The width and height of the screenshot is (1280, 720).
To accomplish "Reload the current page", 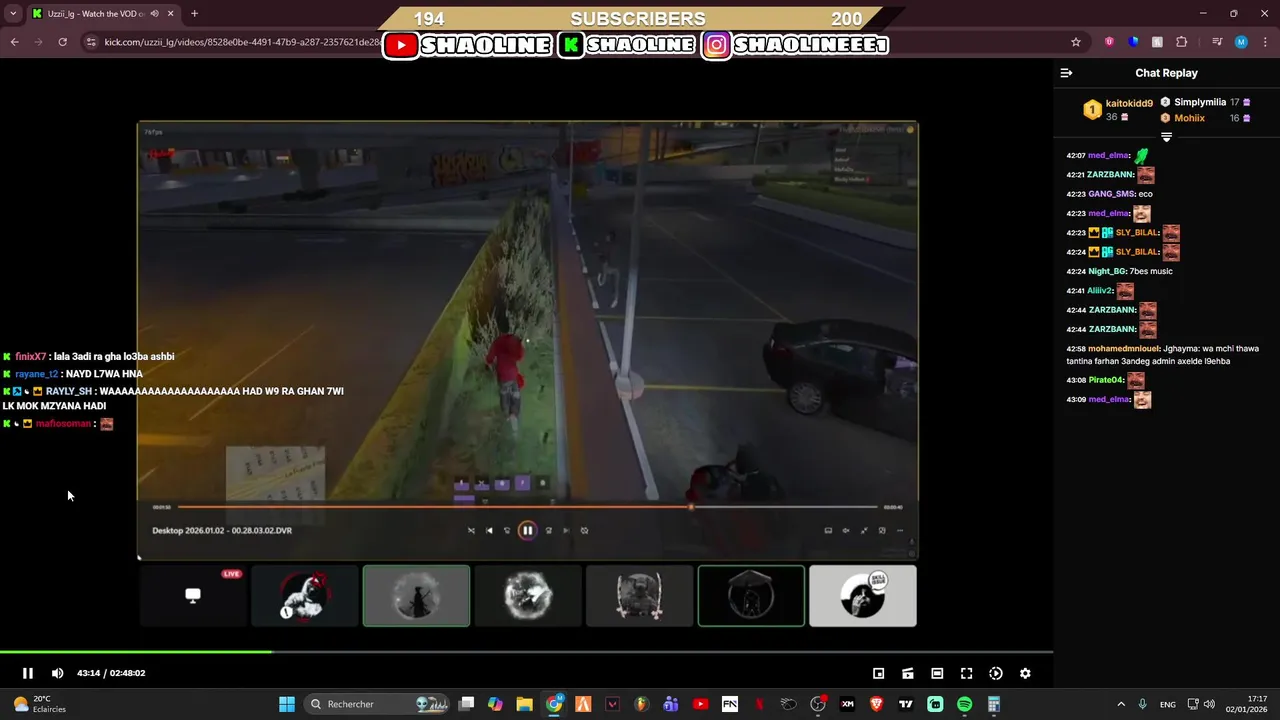I will click(x=62, y=42).
